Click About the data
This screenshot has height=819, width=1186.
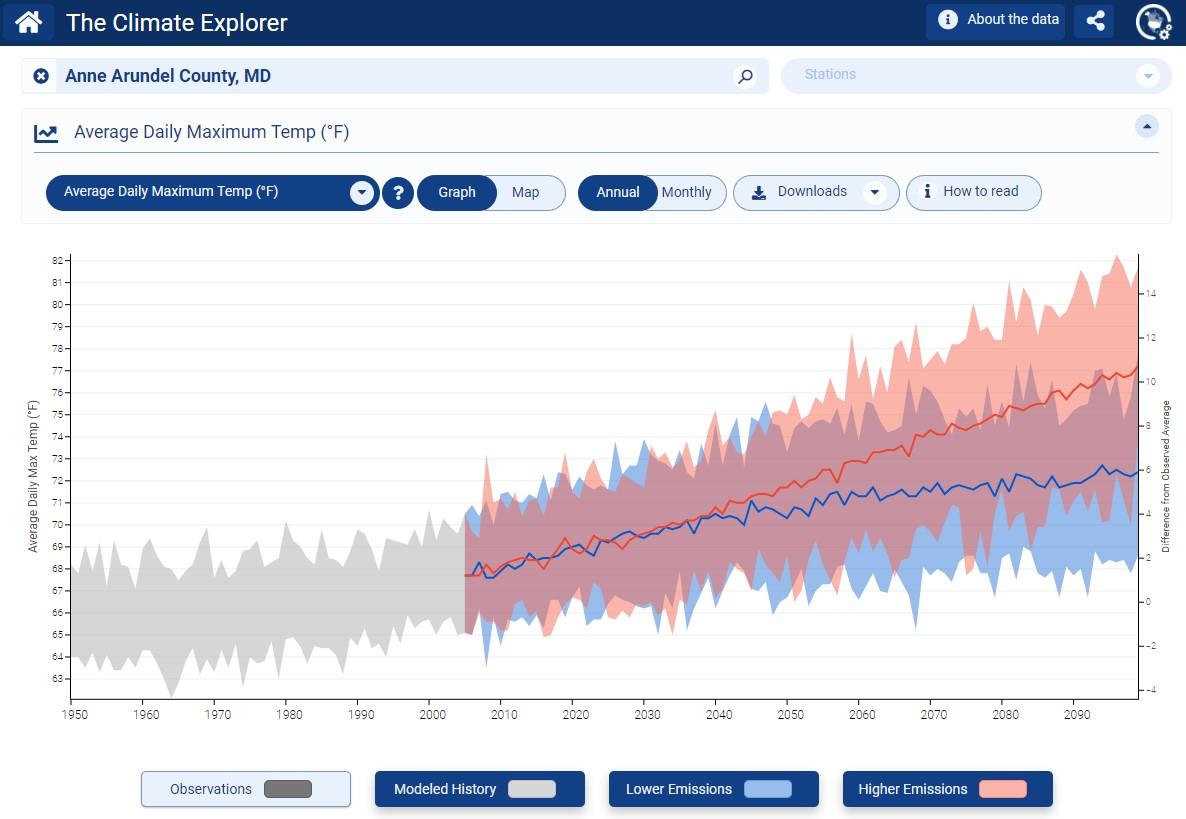(994, 19)
